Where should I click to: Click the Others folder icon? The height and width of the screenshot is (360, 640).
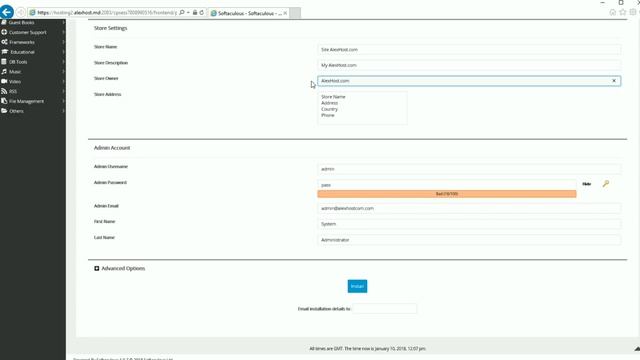tap(4, 111)
